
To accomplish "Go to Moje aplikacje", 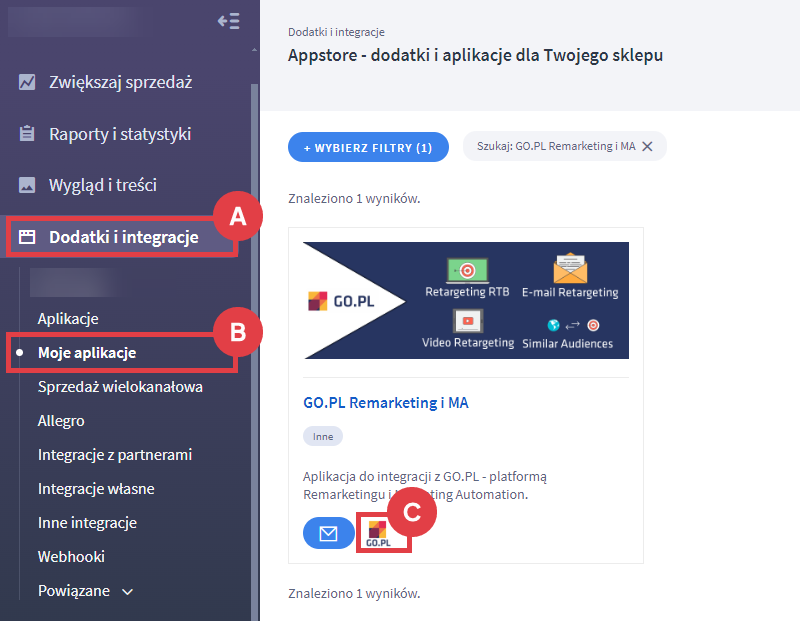I will tap(87, 353).
